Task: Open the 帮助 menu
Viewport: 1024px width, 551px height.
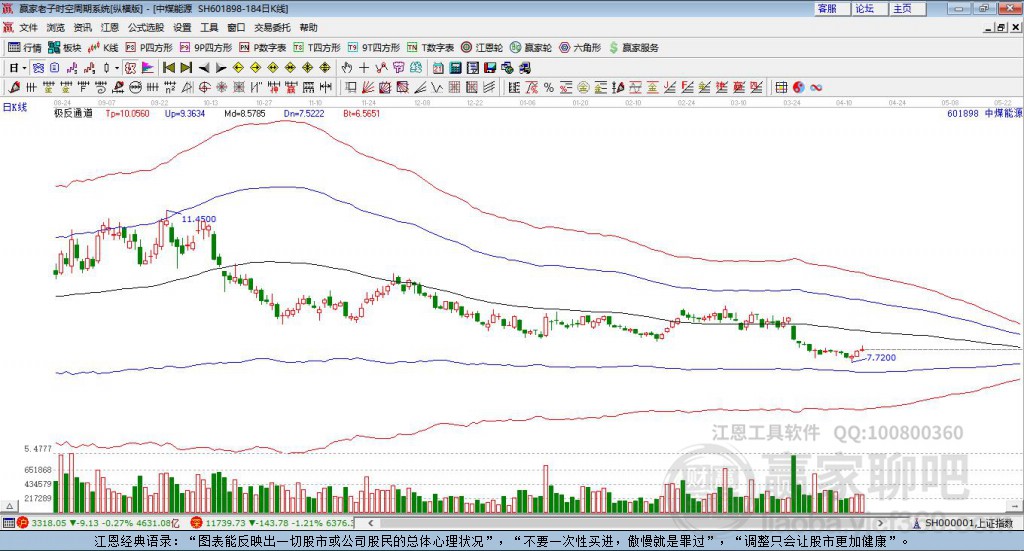Action: (x=308, y=27)
